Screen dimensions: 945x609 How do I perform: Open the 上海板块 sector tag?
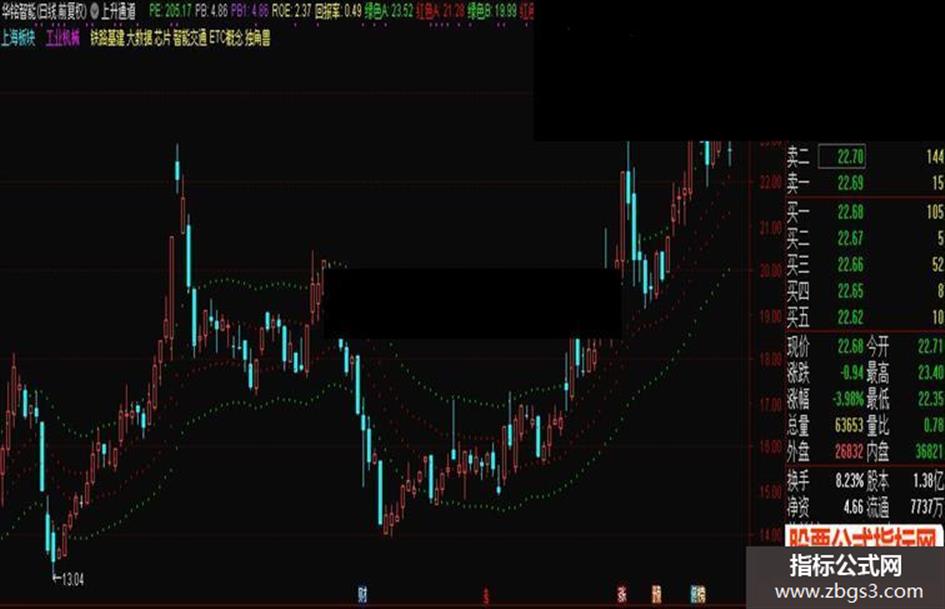coord(18,38)
